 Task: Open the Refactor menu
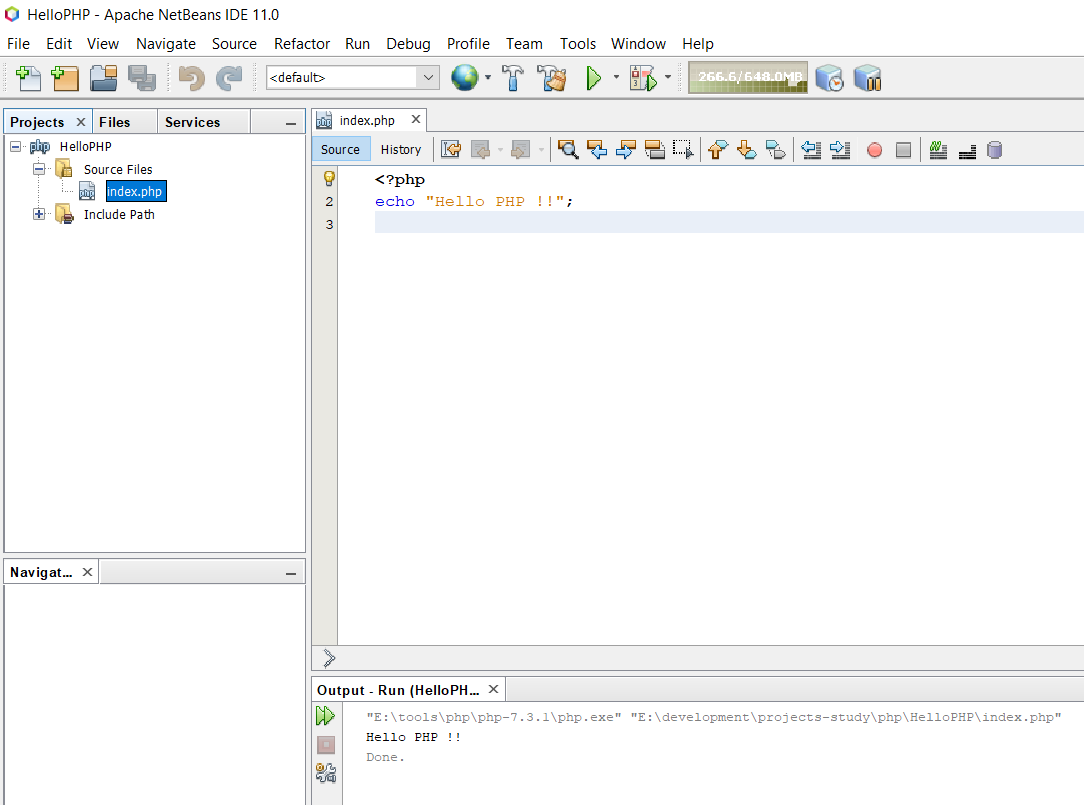click(302, 44)
